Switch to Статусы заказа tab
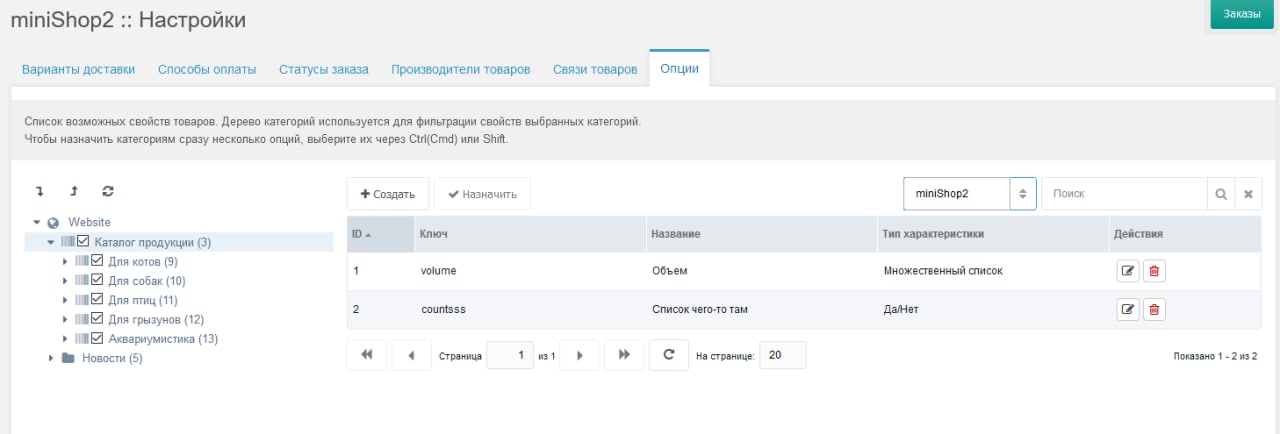This screenshot has height=434, width=1280. [x=324, y=70]
